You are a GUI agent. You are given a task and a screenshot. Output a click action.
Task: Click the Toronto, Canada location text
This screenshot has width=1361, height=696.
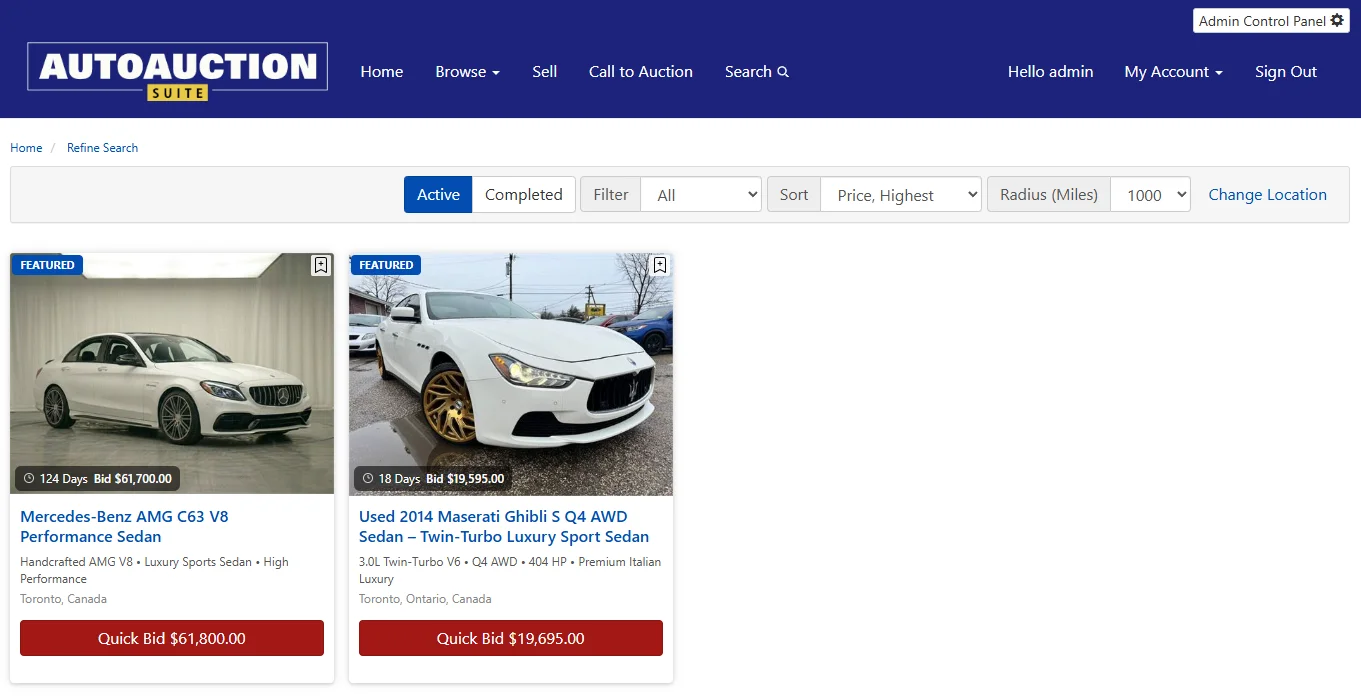(x=63, y=599)
